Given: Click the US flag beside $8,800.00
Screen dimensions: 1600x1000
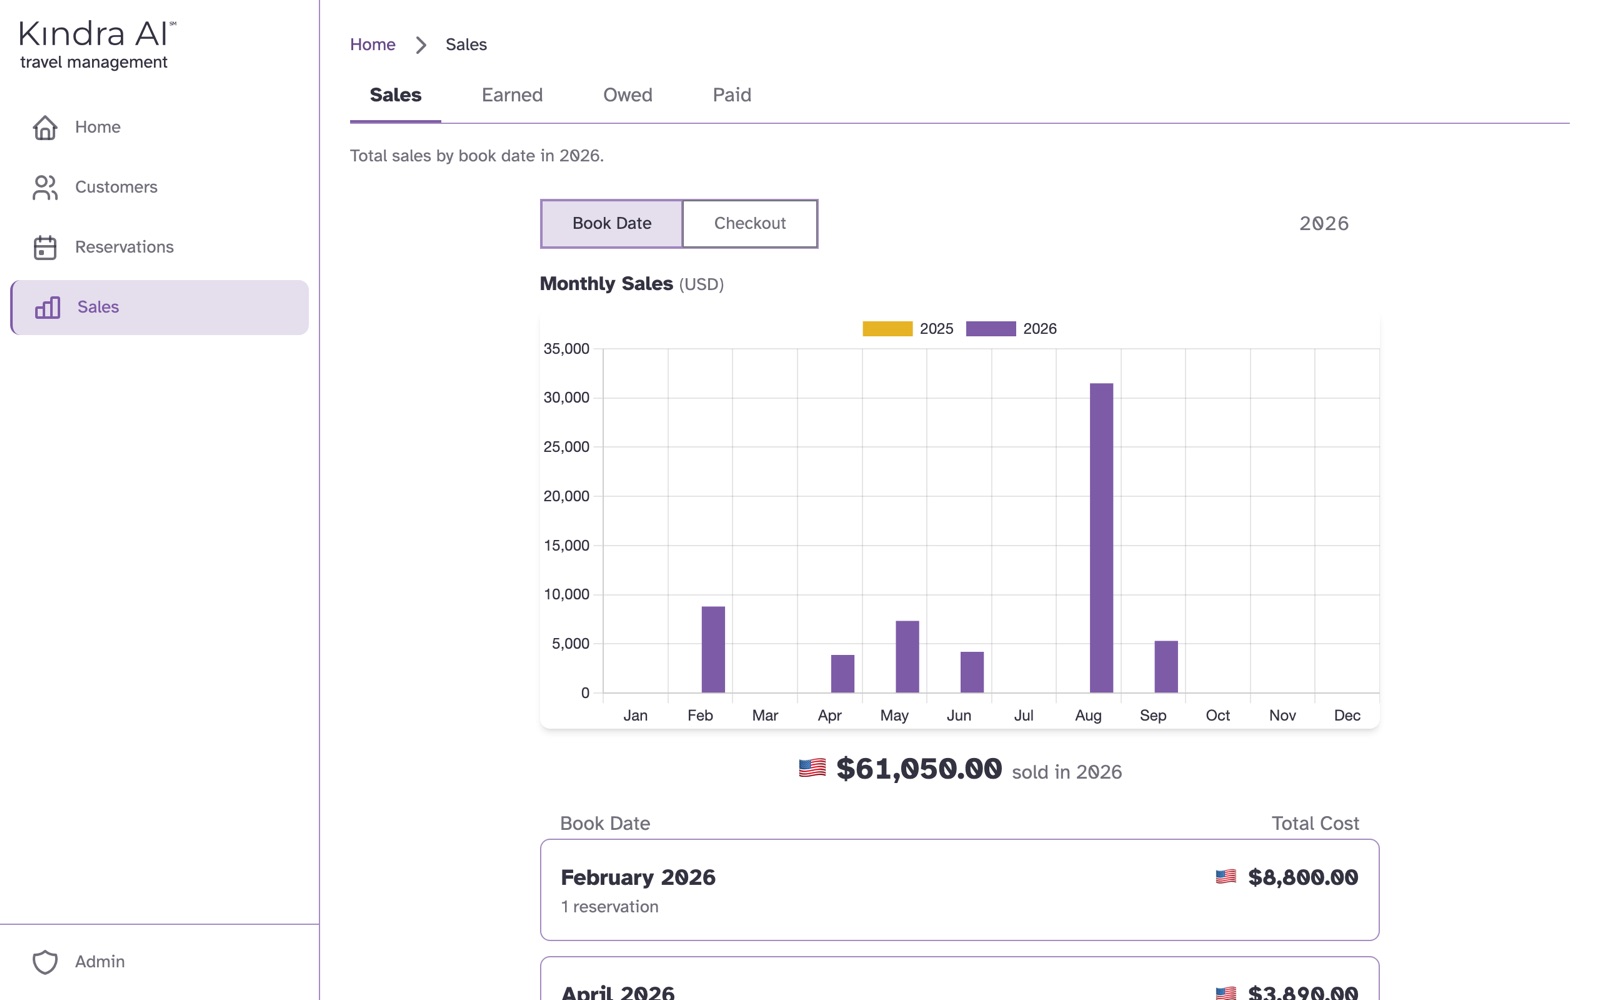Looking at the screenshot, I should point(1226,877).
